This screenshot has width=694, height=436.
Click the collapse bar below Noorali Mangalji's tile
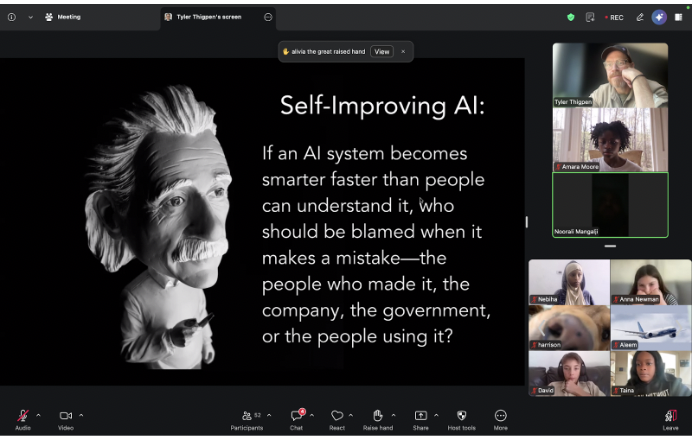coord(610,246)
